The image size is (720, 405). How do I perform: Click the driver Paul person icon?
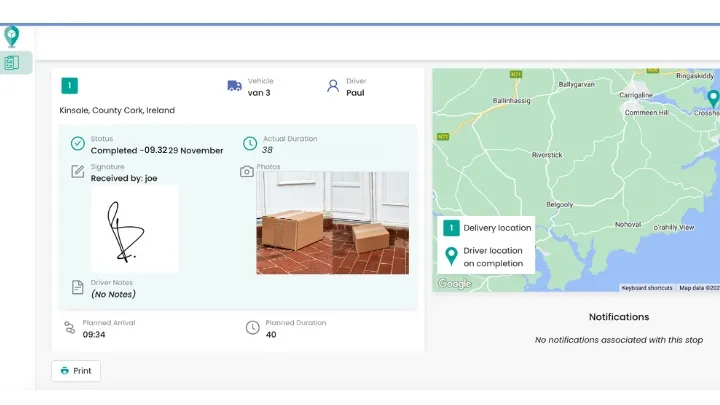[333, 86]
